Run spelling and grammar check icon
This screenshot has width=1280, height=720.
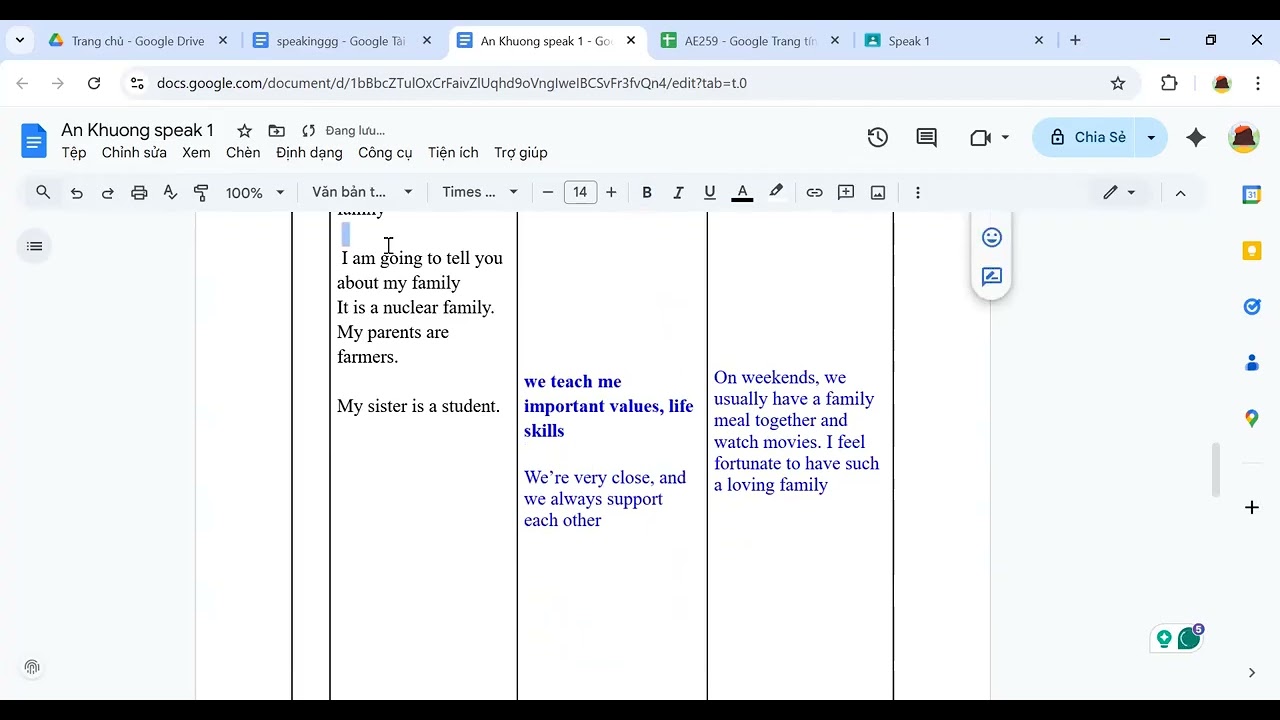tap(170, 192)
